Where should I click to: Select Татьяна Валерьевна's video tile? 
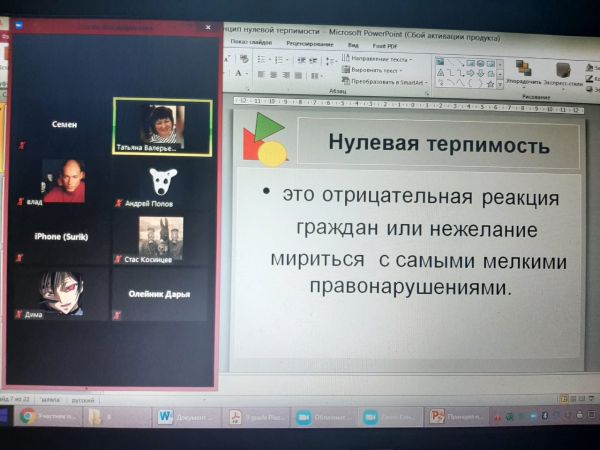(162, 126)
